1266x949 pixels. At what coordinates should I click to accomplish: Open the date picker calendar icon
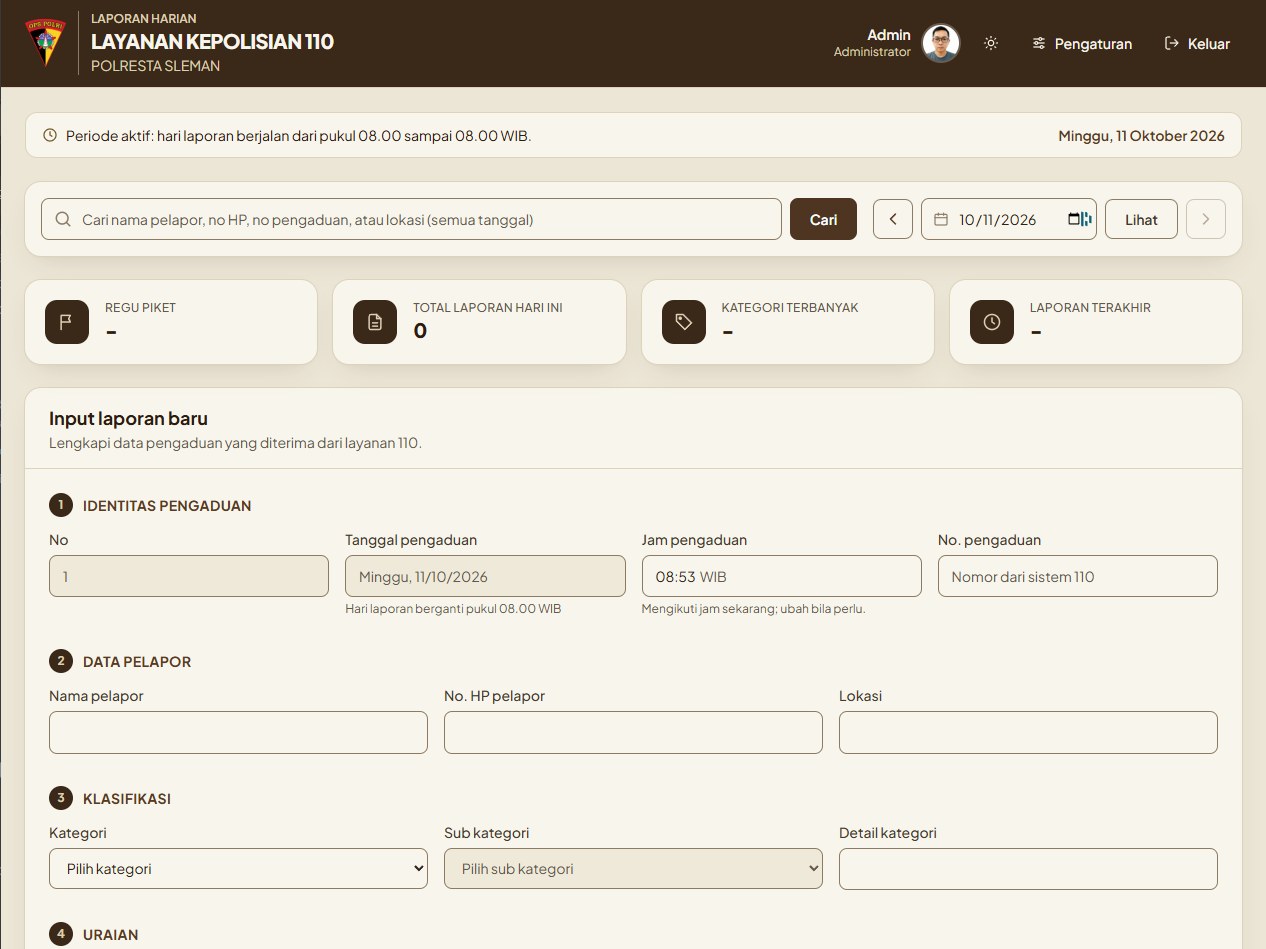[x=1074, y=219]
